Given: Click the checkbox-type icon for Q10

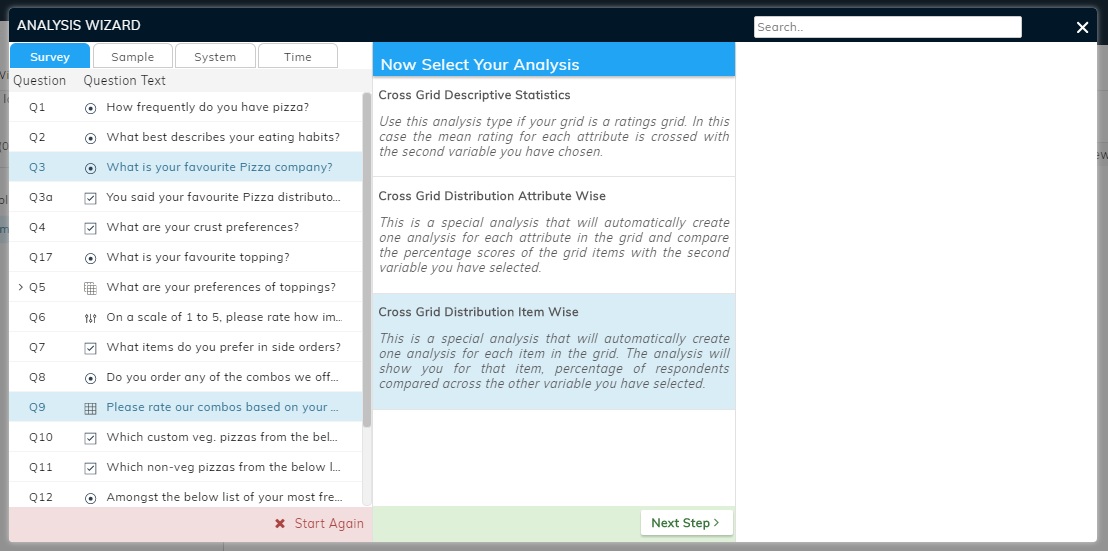Looking at the screenshot, I should [90, 438].
